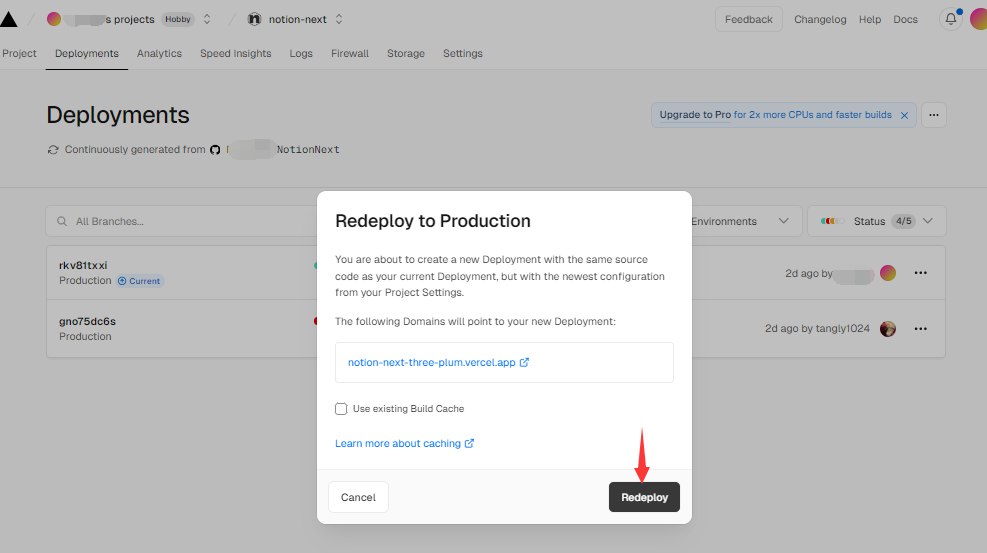The image size is (987, 553).
Task: Switch to the Firewall tab
Action: click(x=350, y=53)
